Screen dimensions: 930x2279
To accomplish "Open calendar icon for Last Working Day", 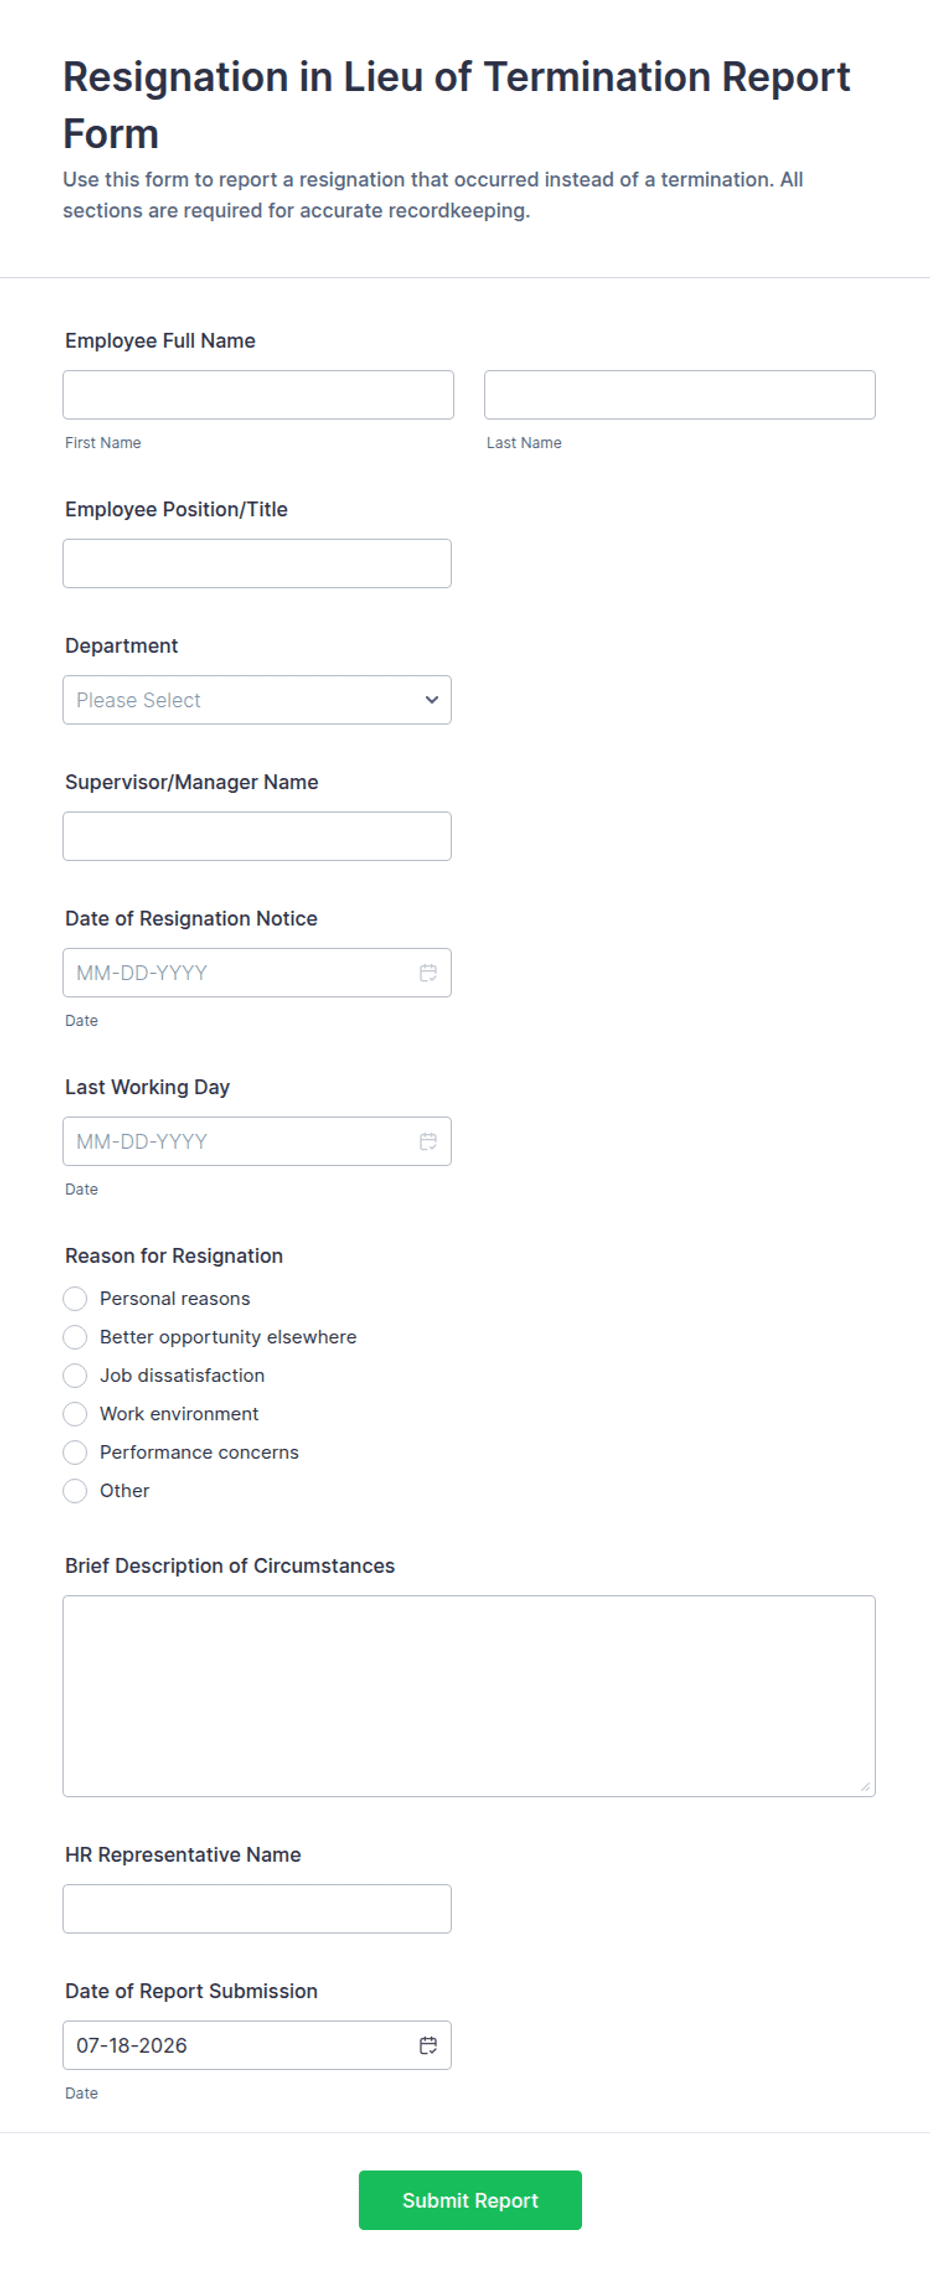I will 428,1141.
